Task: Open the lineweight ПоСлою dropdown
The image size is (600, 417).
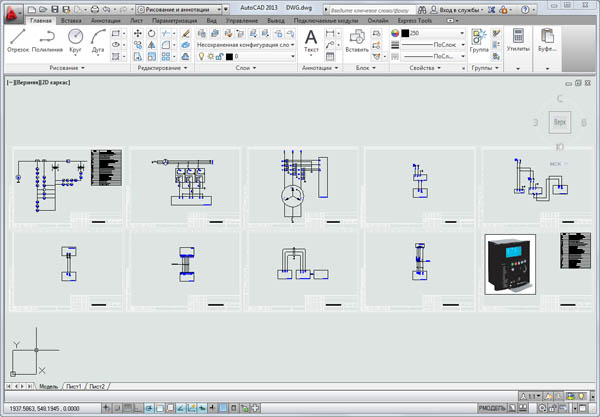Action: [x=433, y=45]
